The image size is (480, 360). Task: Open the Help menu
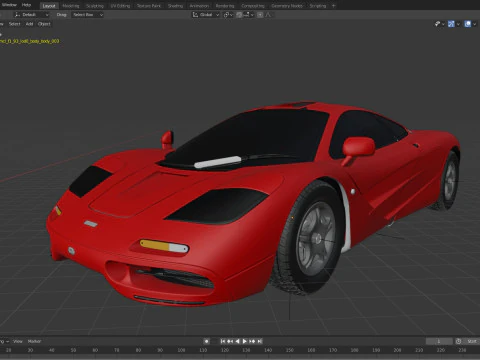point(26,5)
